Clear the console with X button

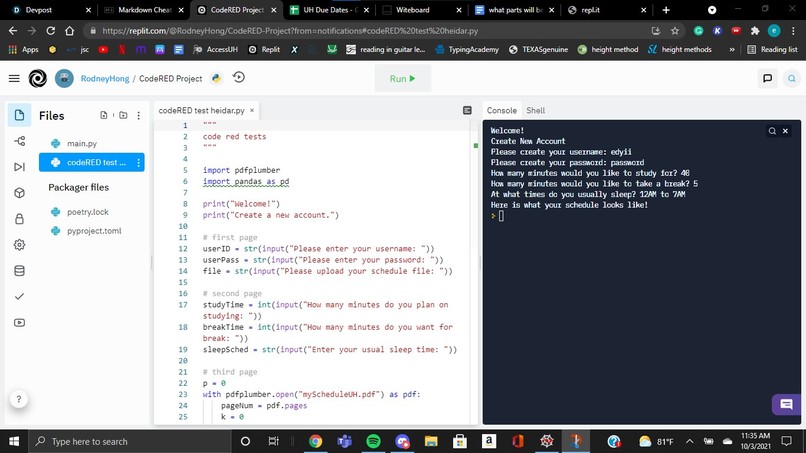click(785, 131)
